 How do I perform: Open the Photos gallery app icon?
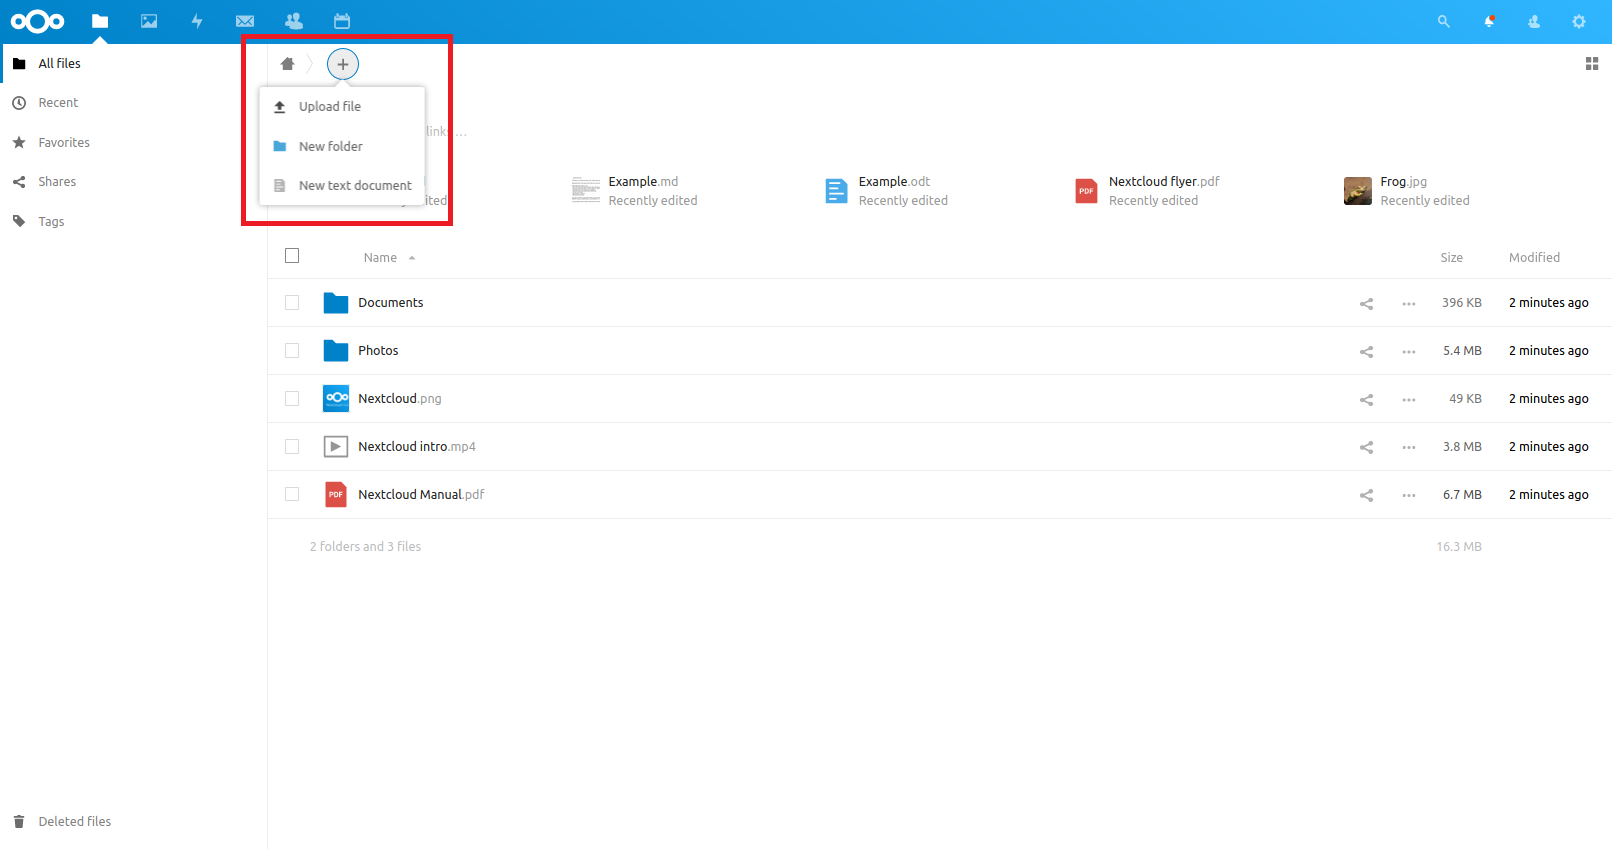click(x=149, y=21)
